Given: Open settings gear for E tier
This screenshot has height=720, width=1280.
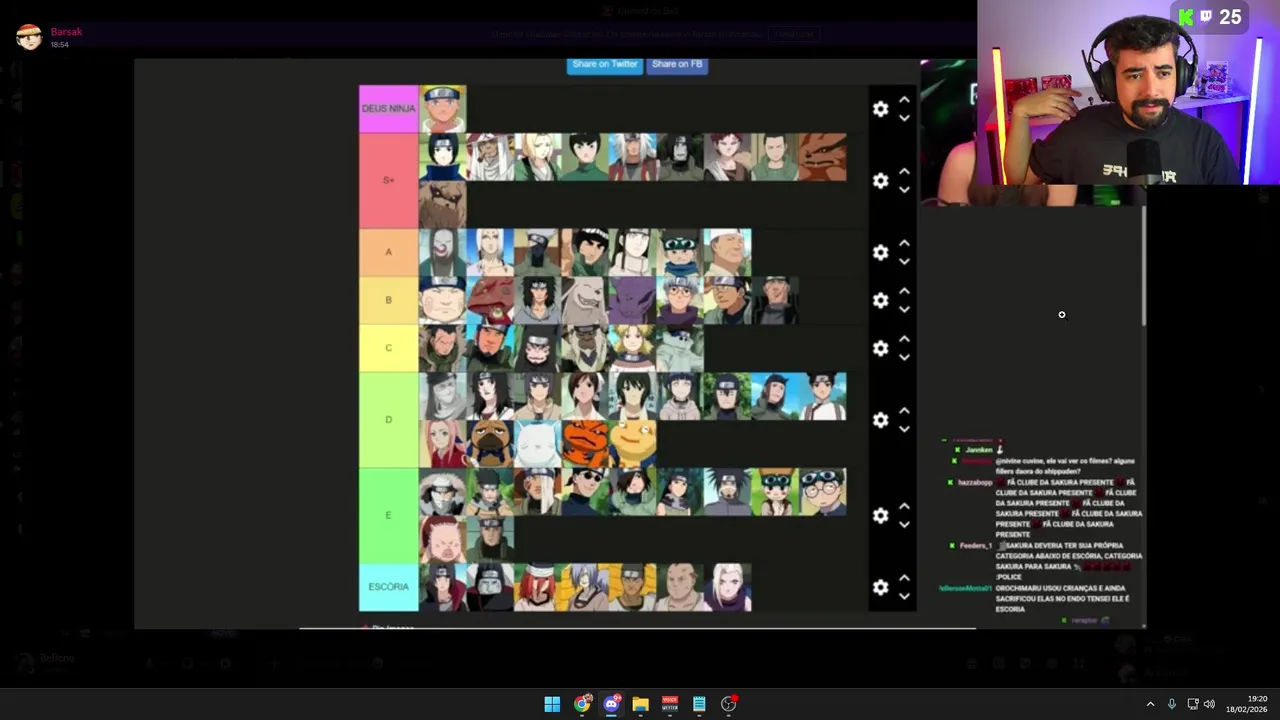Looking at the screenshot, I should click(x=880, y=516).
